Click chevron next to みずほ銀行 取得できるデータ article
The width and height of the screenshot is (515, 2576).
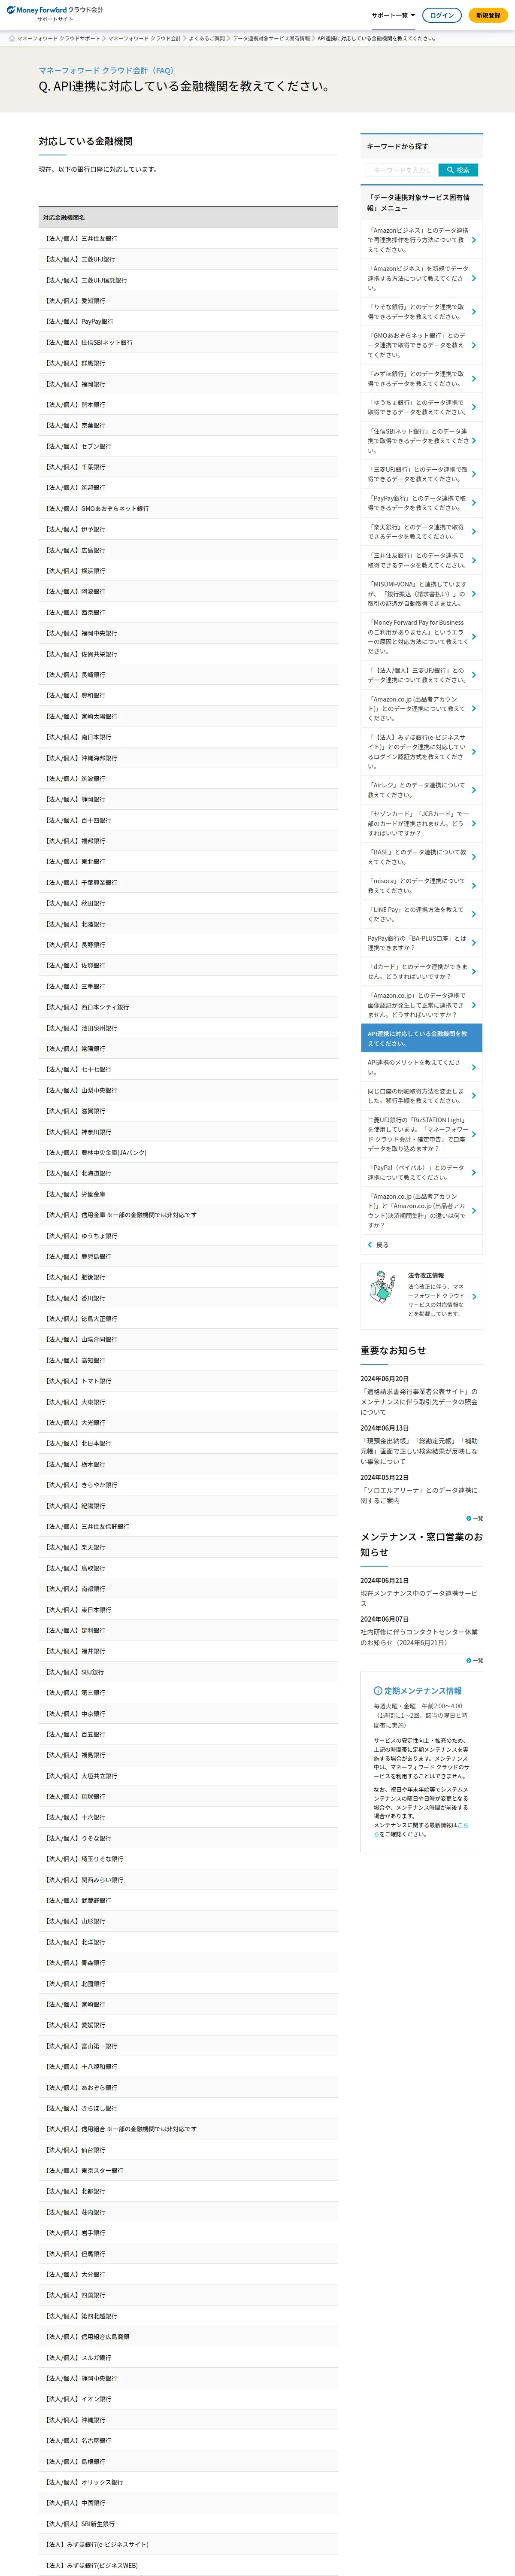pyautogui.click(x=474, y=379)
